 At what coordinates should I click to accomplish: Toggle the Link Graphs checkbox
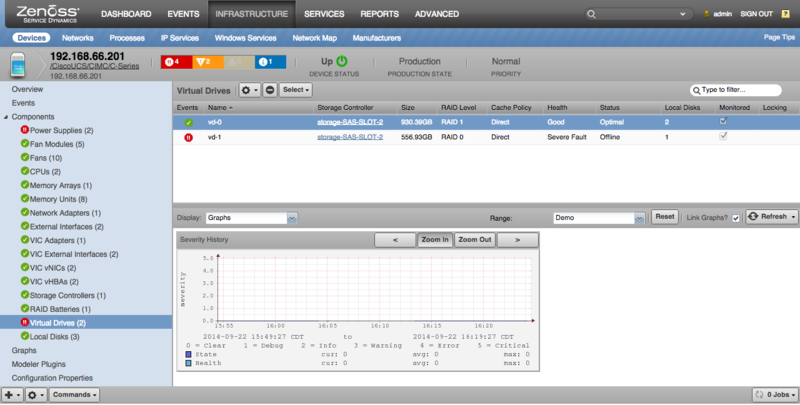point(736,218)
